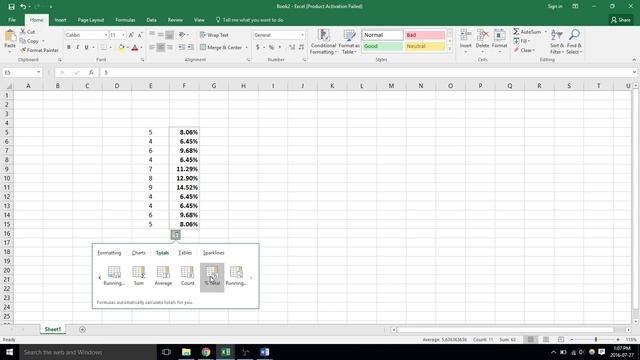640x360 pixels.
Task: Switch to the Insert ribbon tab
Action: click(x=60, y=20)
